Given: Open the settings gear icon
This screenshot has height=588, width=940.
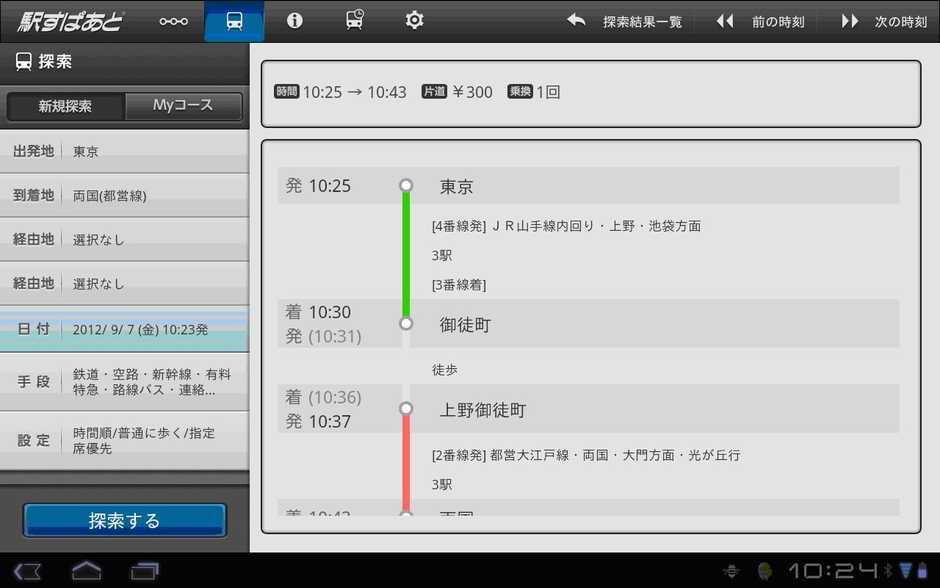Looking at the screenshot, I should [414, 21].
